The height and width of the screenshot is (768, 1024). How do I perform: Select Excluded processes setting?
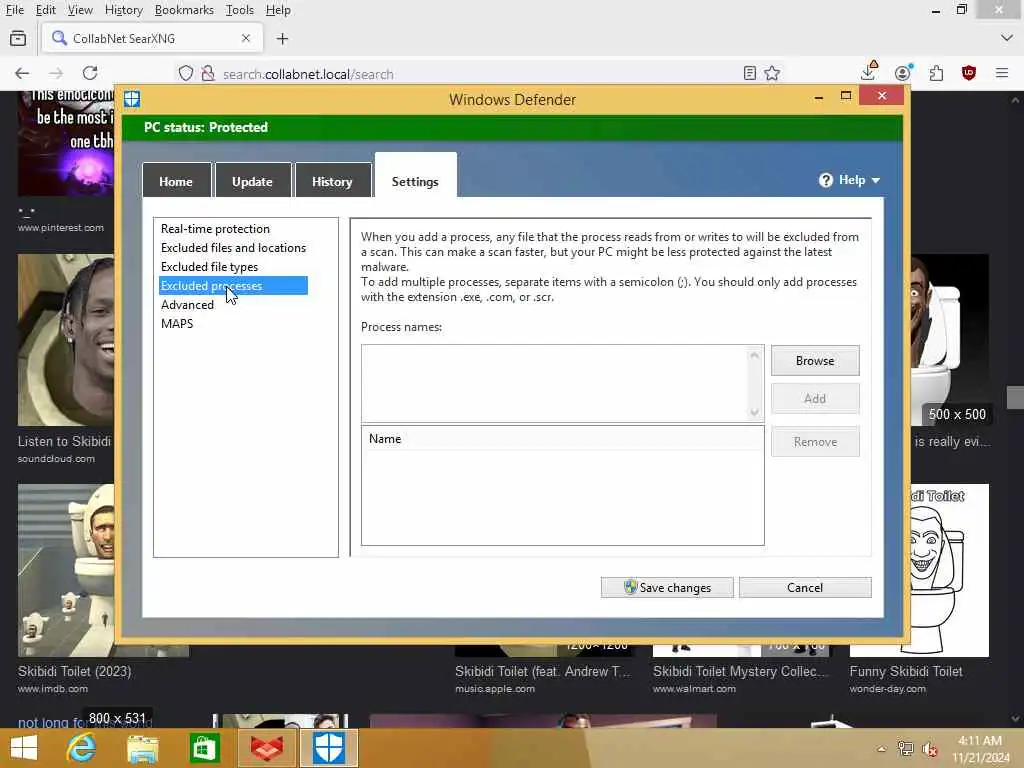click(x=233, y=285)
